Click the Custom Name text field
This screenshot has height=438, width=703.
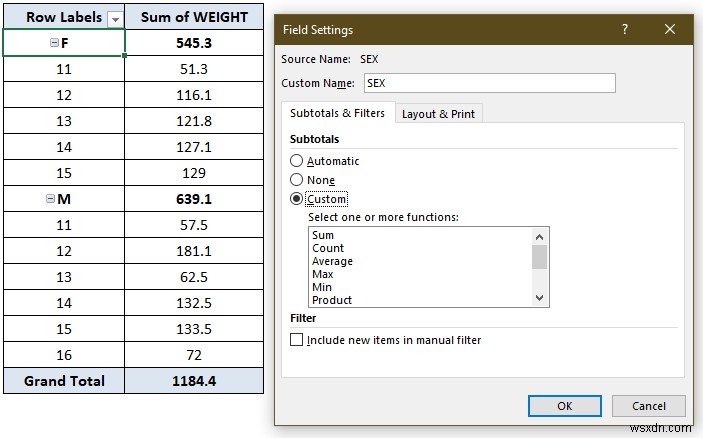pyautogui.click(x=488, y=83)
